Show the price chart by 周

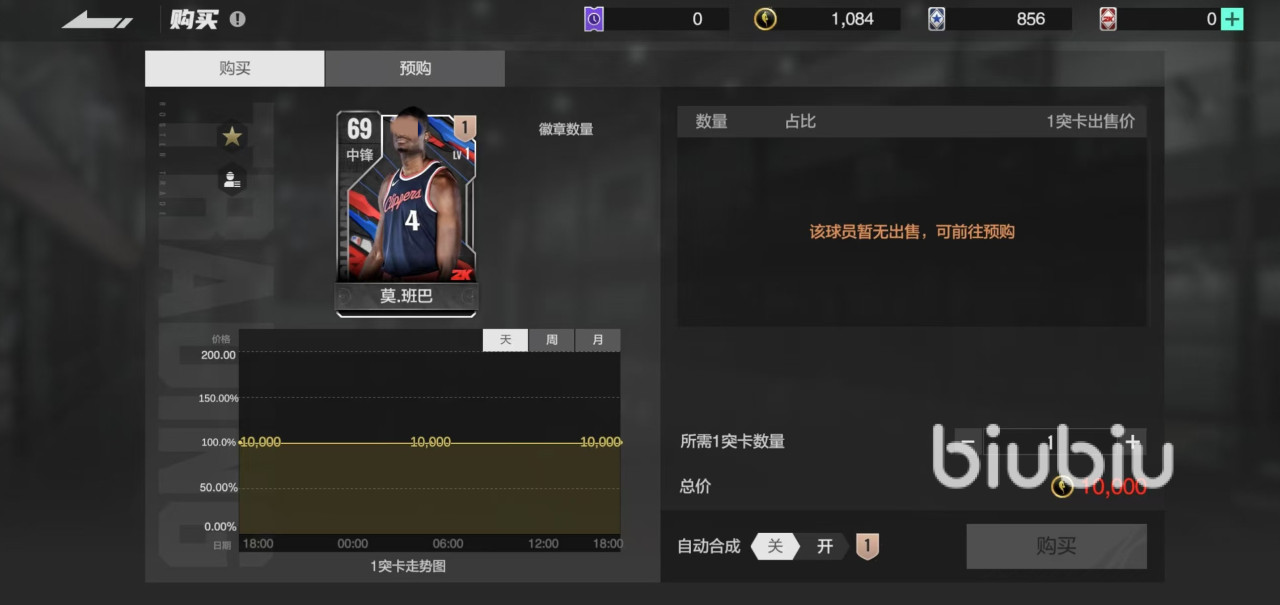552,340
